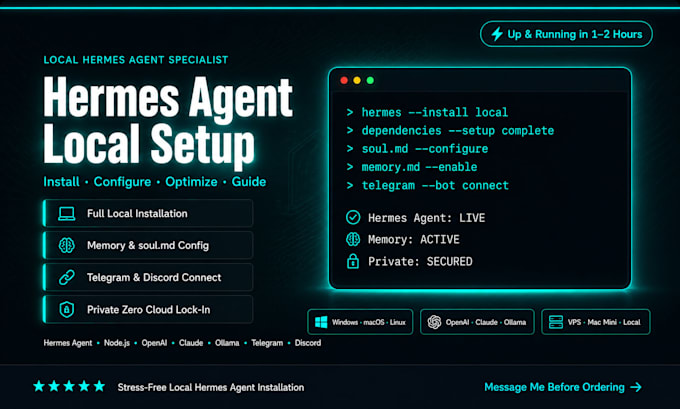Viewport: 680px width, 409px height.
Task: Click the first rating star
Action: 39,386
